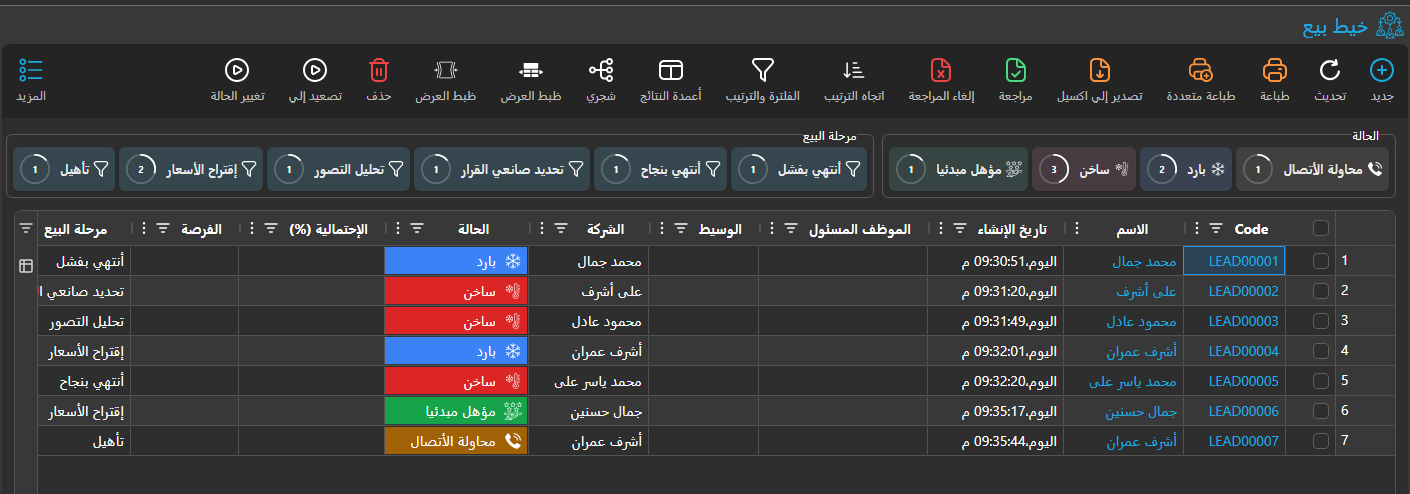Click date cell اليوم,09:35:44 م
Viewport: 1410px width, 494px height.
(x=995, y=441)
